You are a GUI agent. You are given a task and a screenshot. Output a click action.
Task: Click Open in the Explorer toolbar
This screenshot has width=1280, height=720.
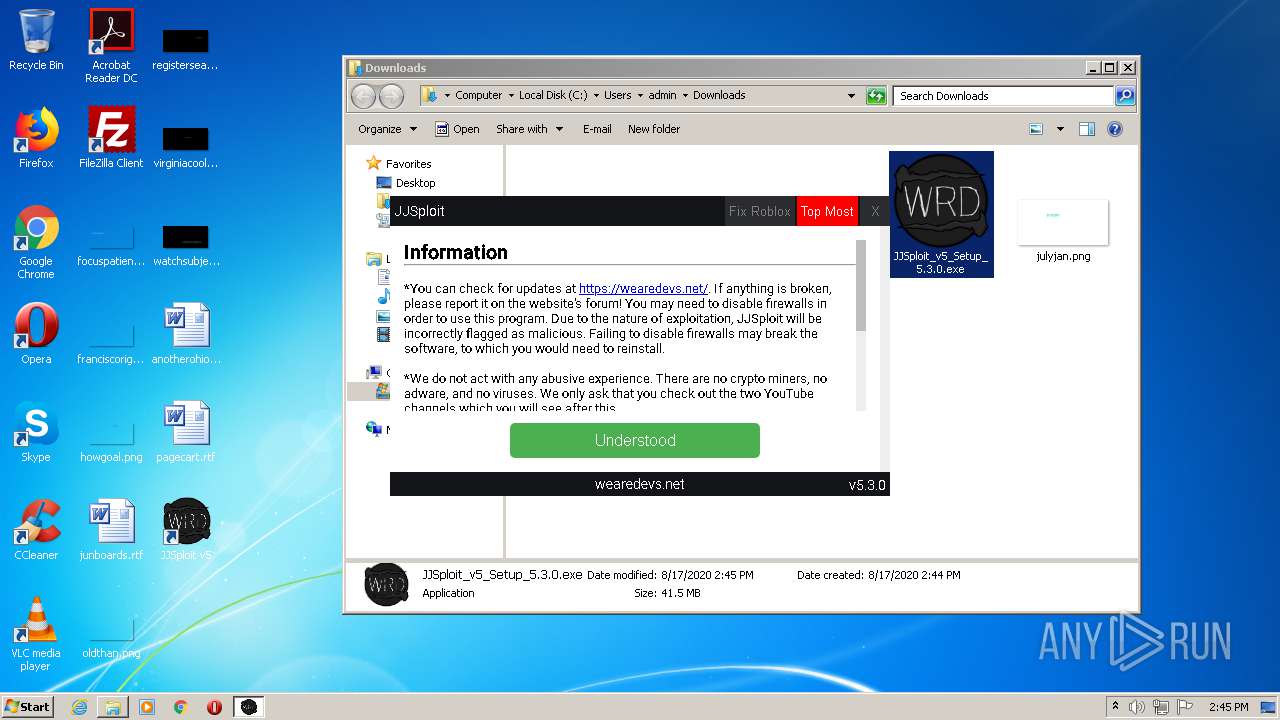point(458,129)
